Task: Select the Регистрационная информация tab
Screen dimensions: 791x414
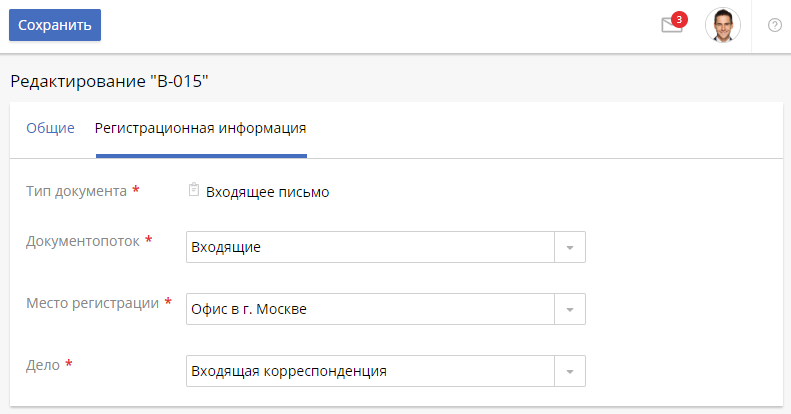Action: point(201,128)
